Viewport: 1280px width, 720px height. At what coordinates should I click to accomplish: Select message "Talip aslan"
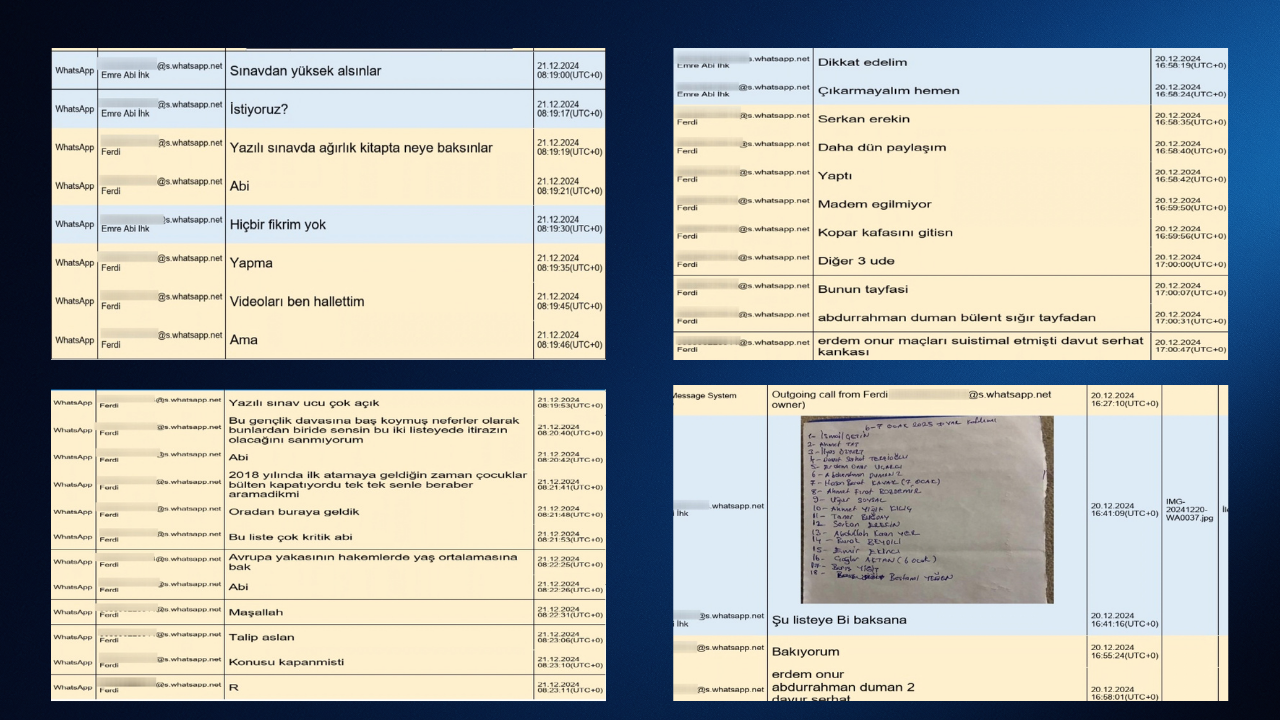point(261,637)
